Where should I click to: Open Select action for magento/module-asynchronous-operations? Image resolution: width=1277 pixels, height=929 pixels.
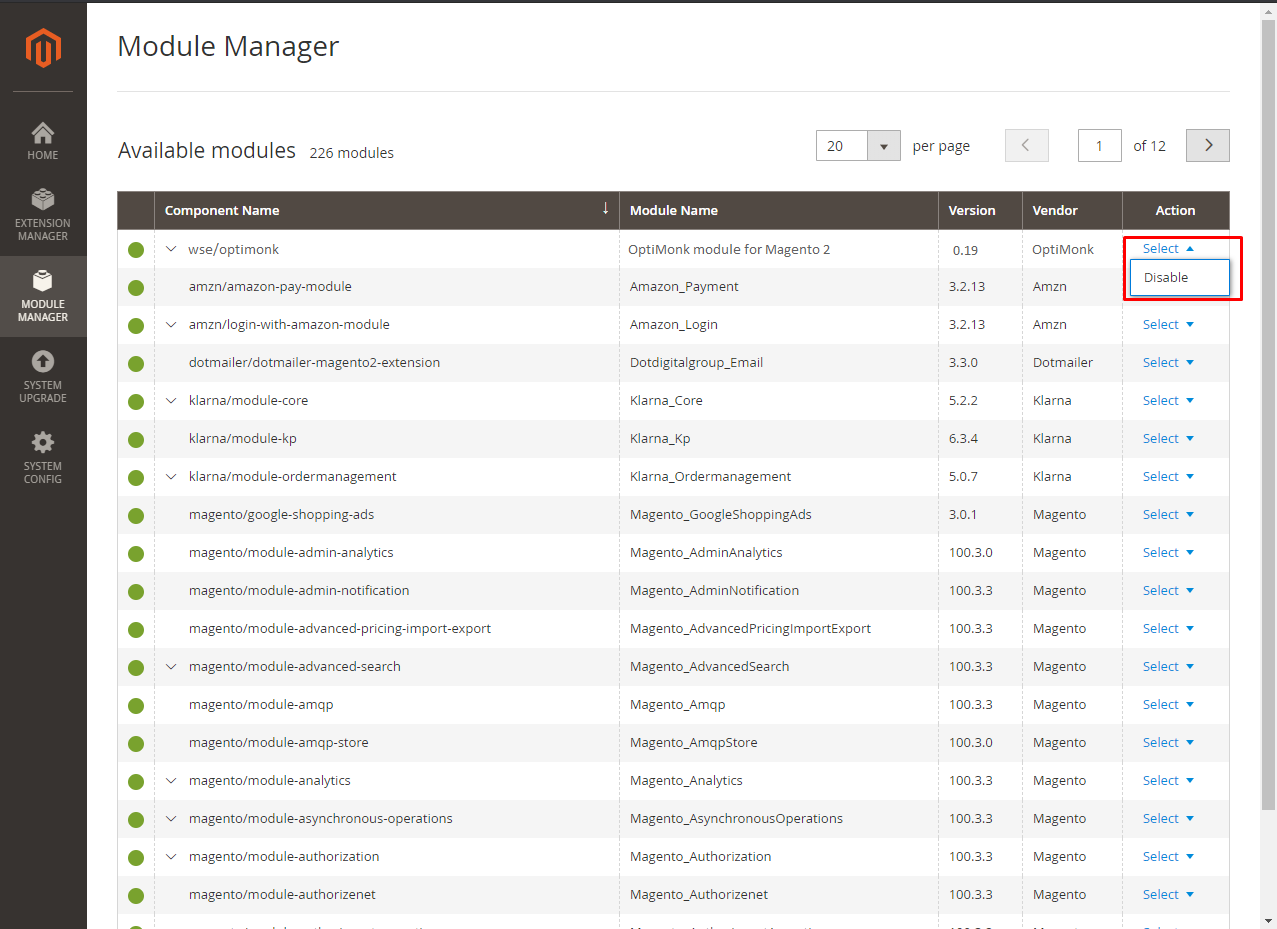click(1168, 818)
